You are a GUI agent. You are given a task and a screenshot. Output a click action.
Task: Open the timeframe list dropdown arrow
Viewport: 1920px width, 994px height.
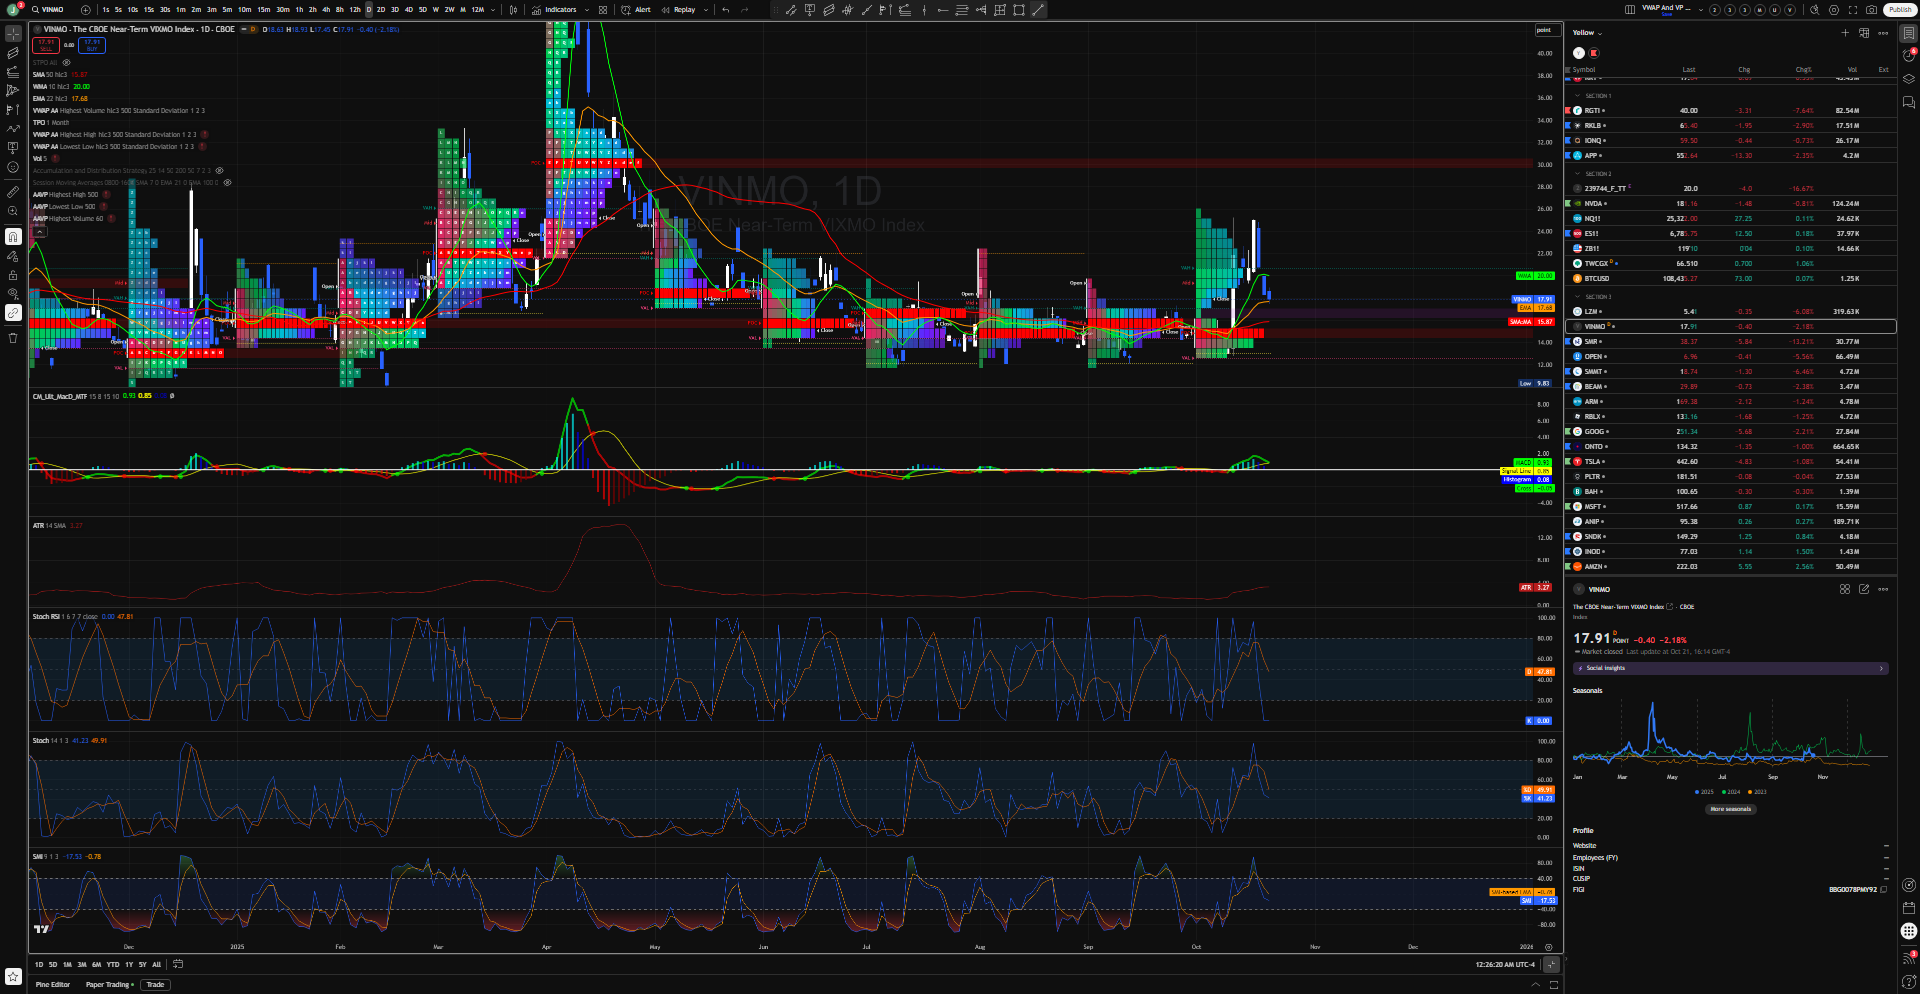point(493,10)
